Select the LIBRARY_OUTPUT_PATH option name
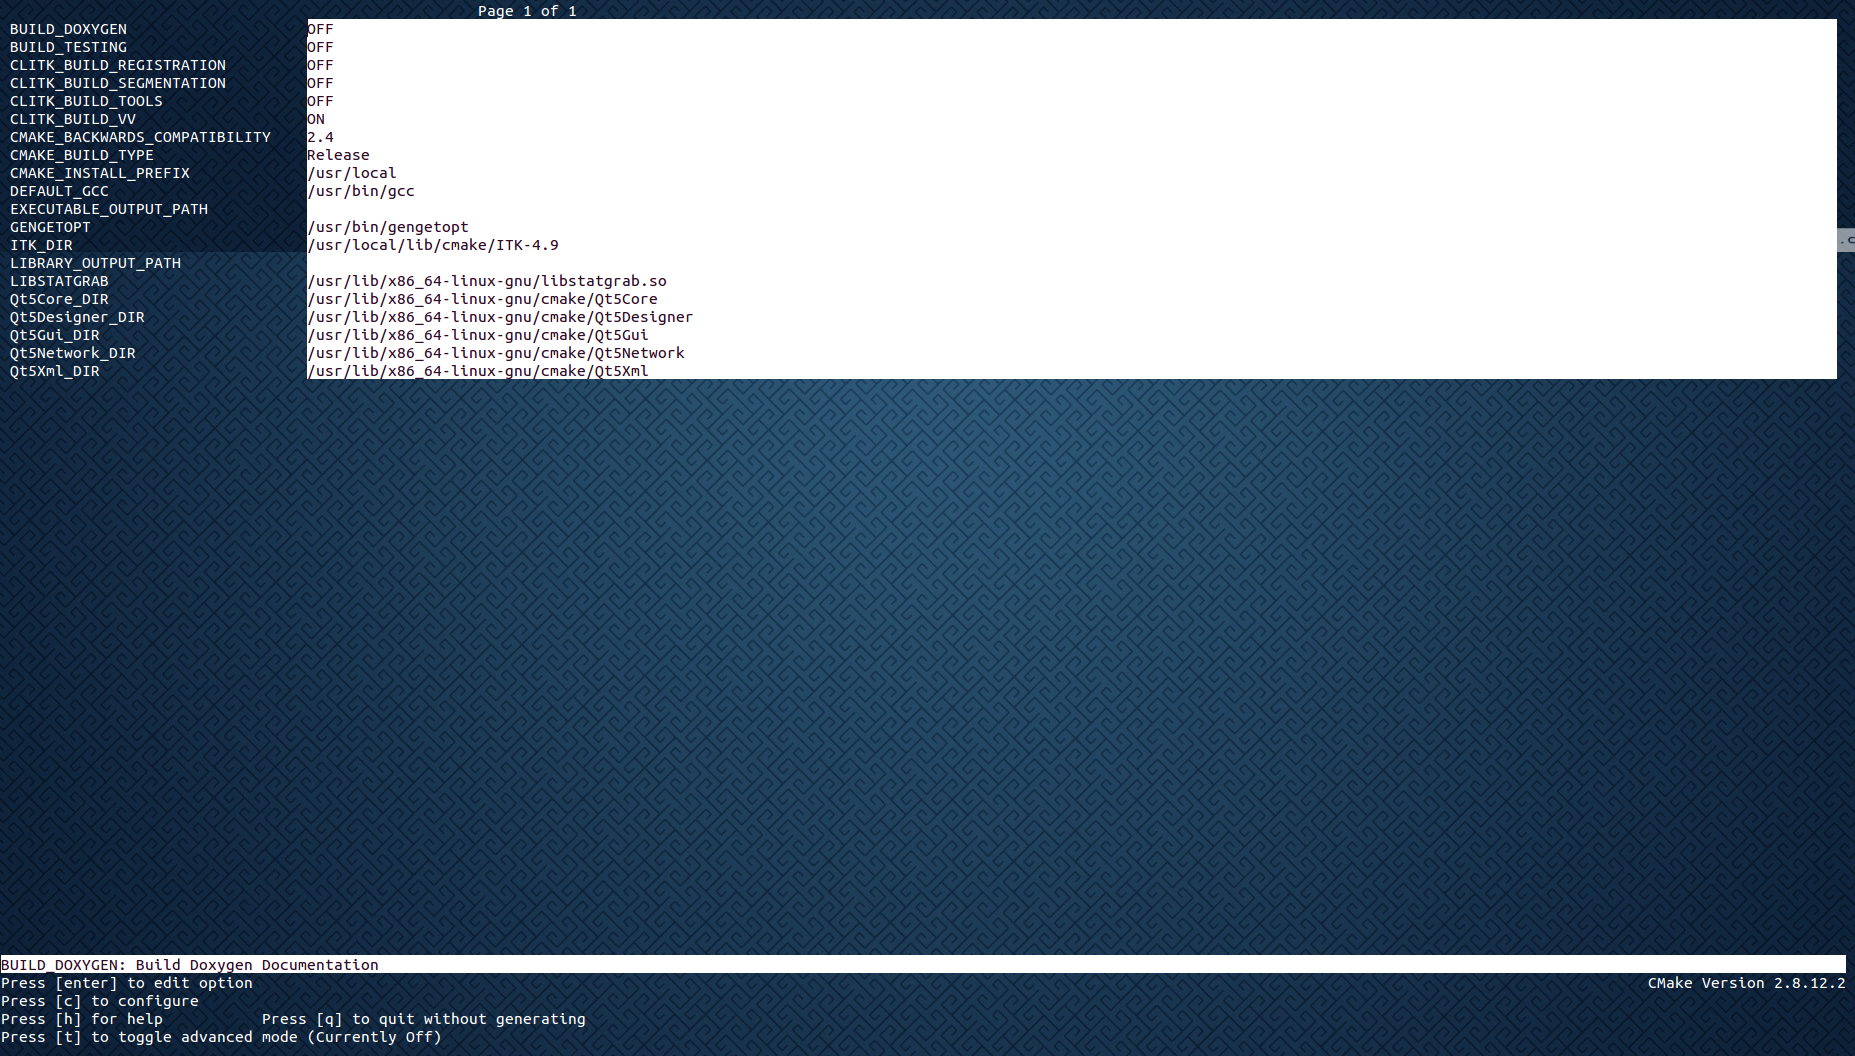1855x1056 pixels. point(95,263)
